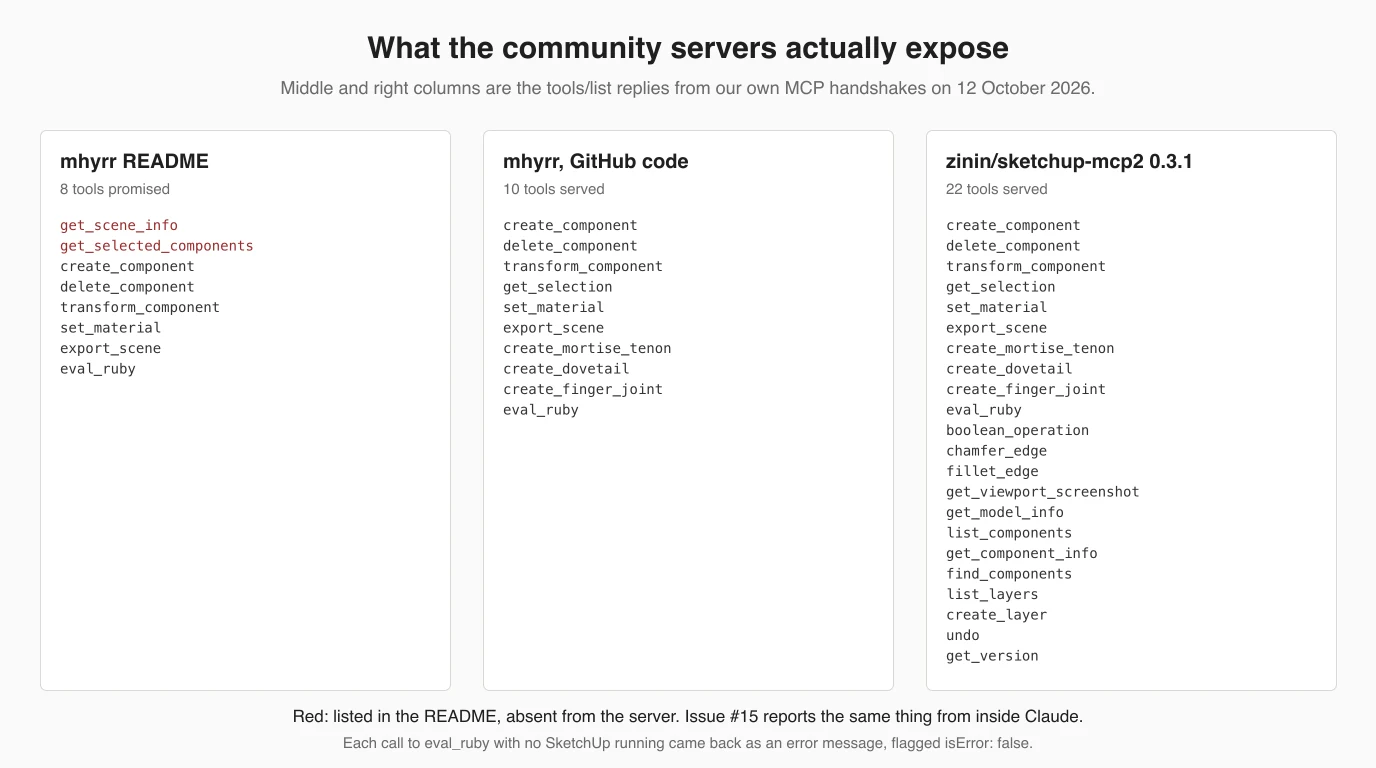1376x768 pixels.
Task: Select the "boolean_operation" entry
Action: [1018, 430]
